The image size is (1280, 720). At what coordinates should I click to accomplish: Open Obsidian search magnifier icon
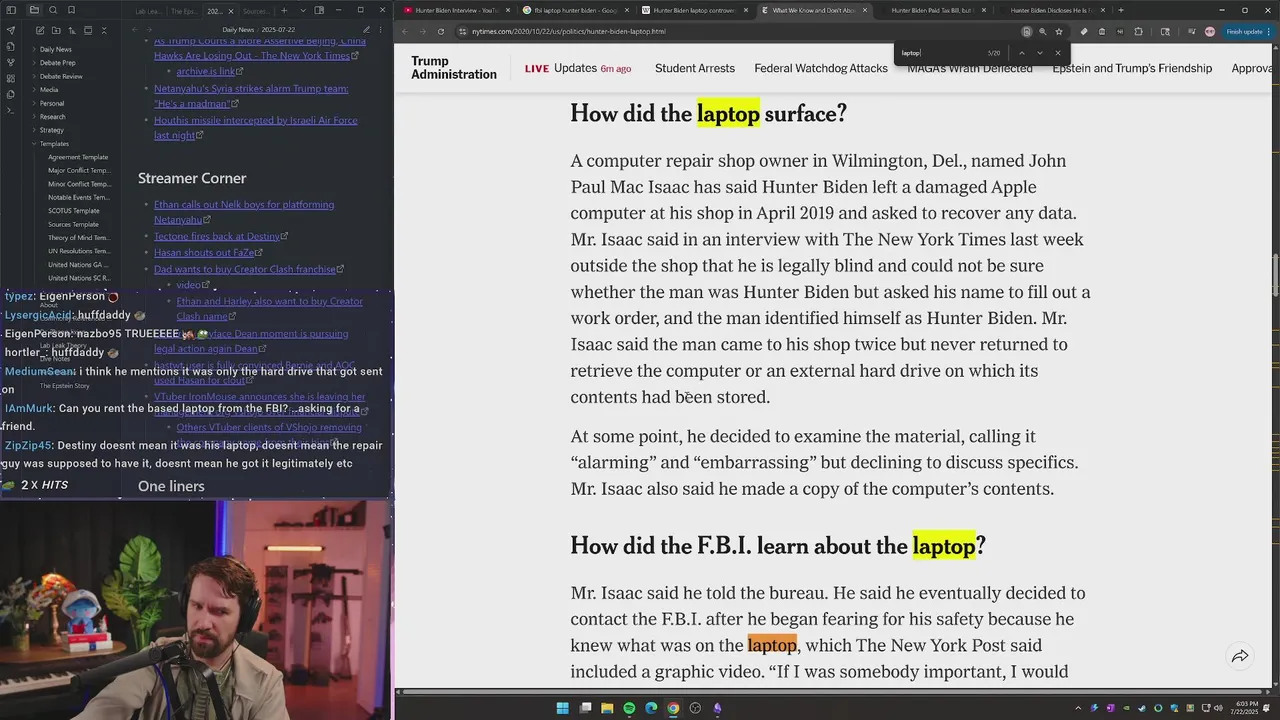pyautogui.click(x=53, y=10)
